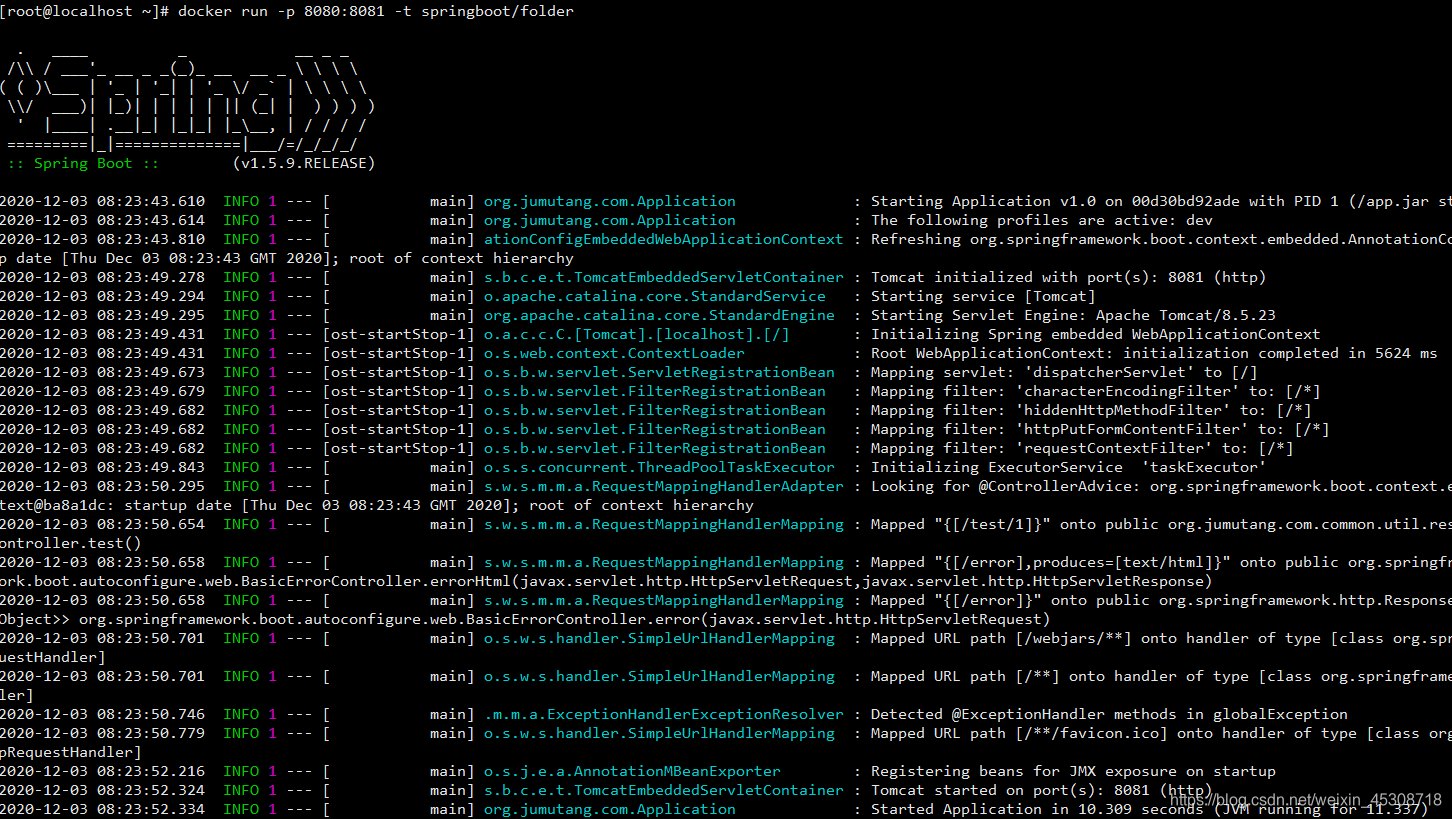
Task: Click 'text@ba8a1dc: startup date' wrapped line
Action: tap(377, 505)
